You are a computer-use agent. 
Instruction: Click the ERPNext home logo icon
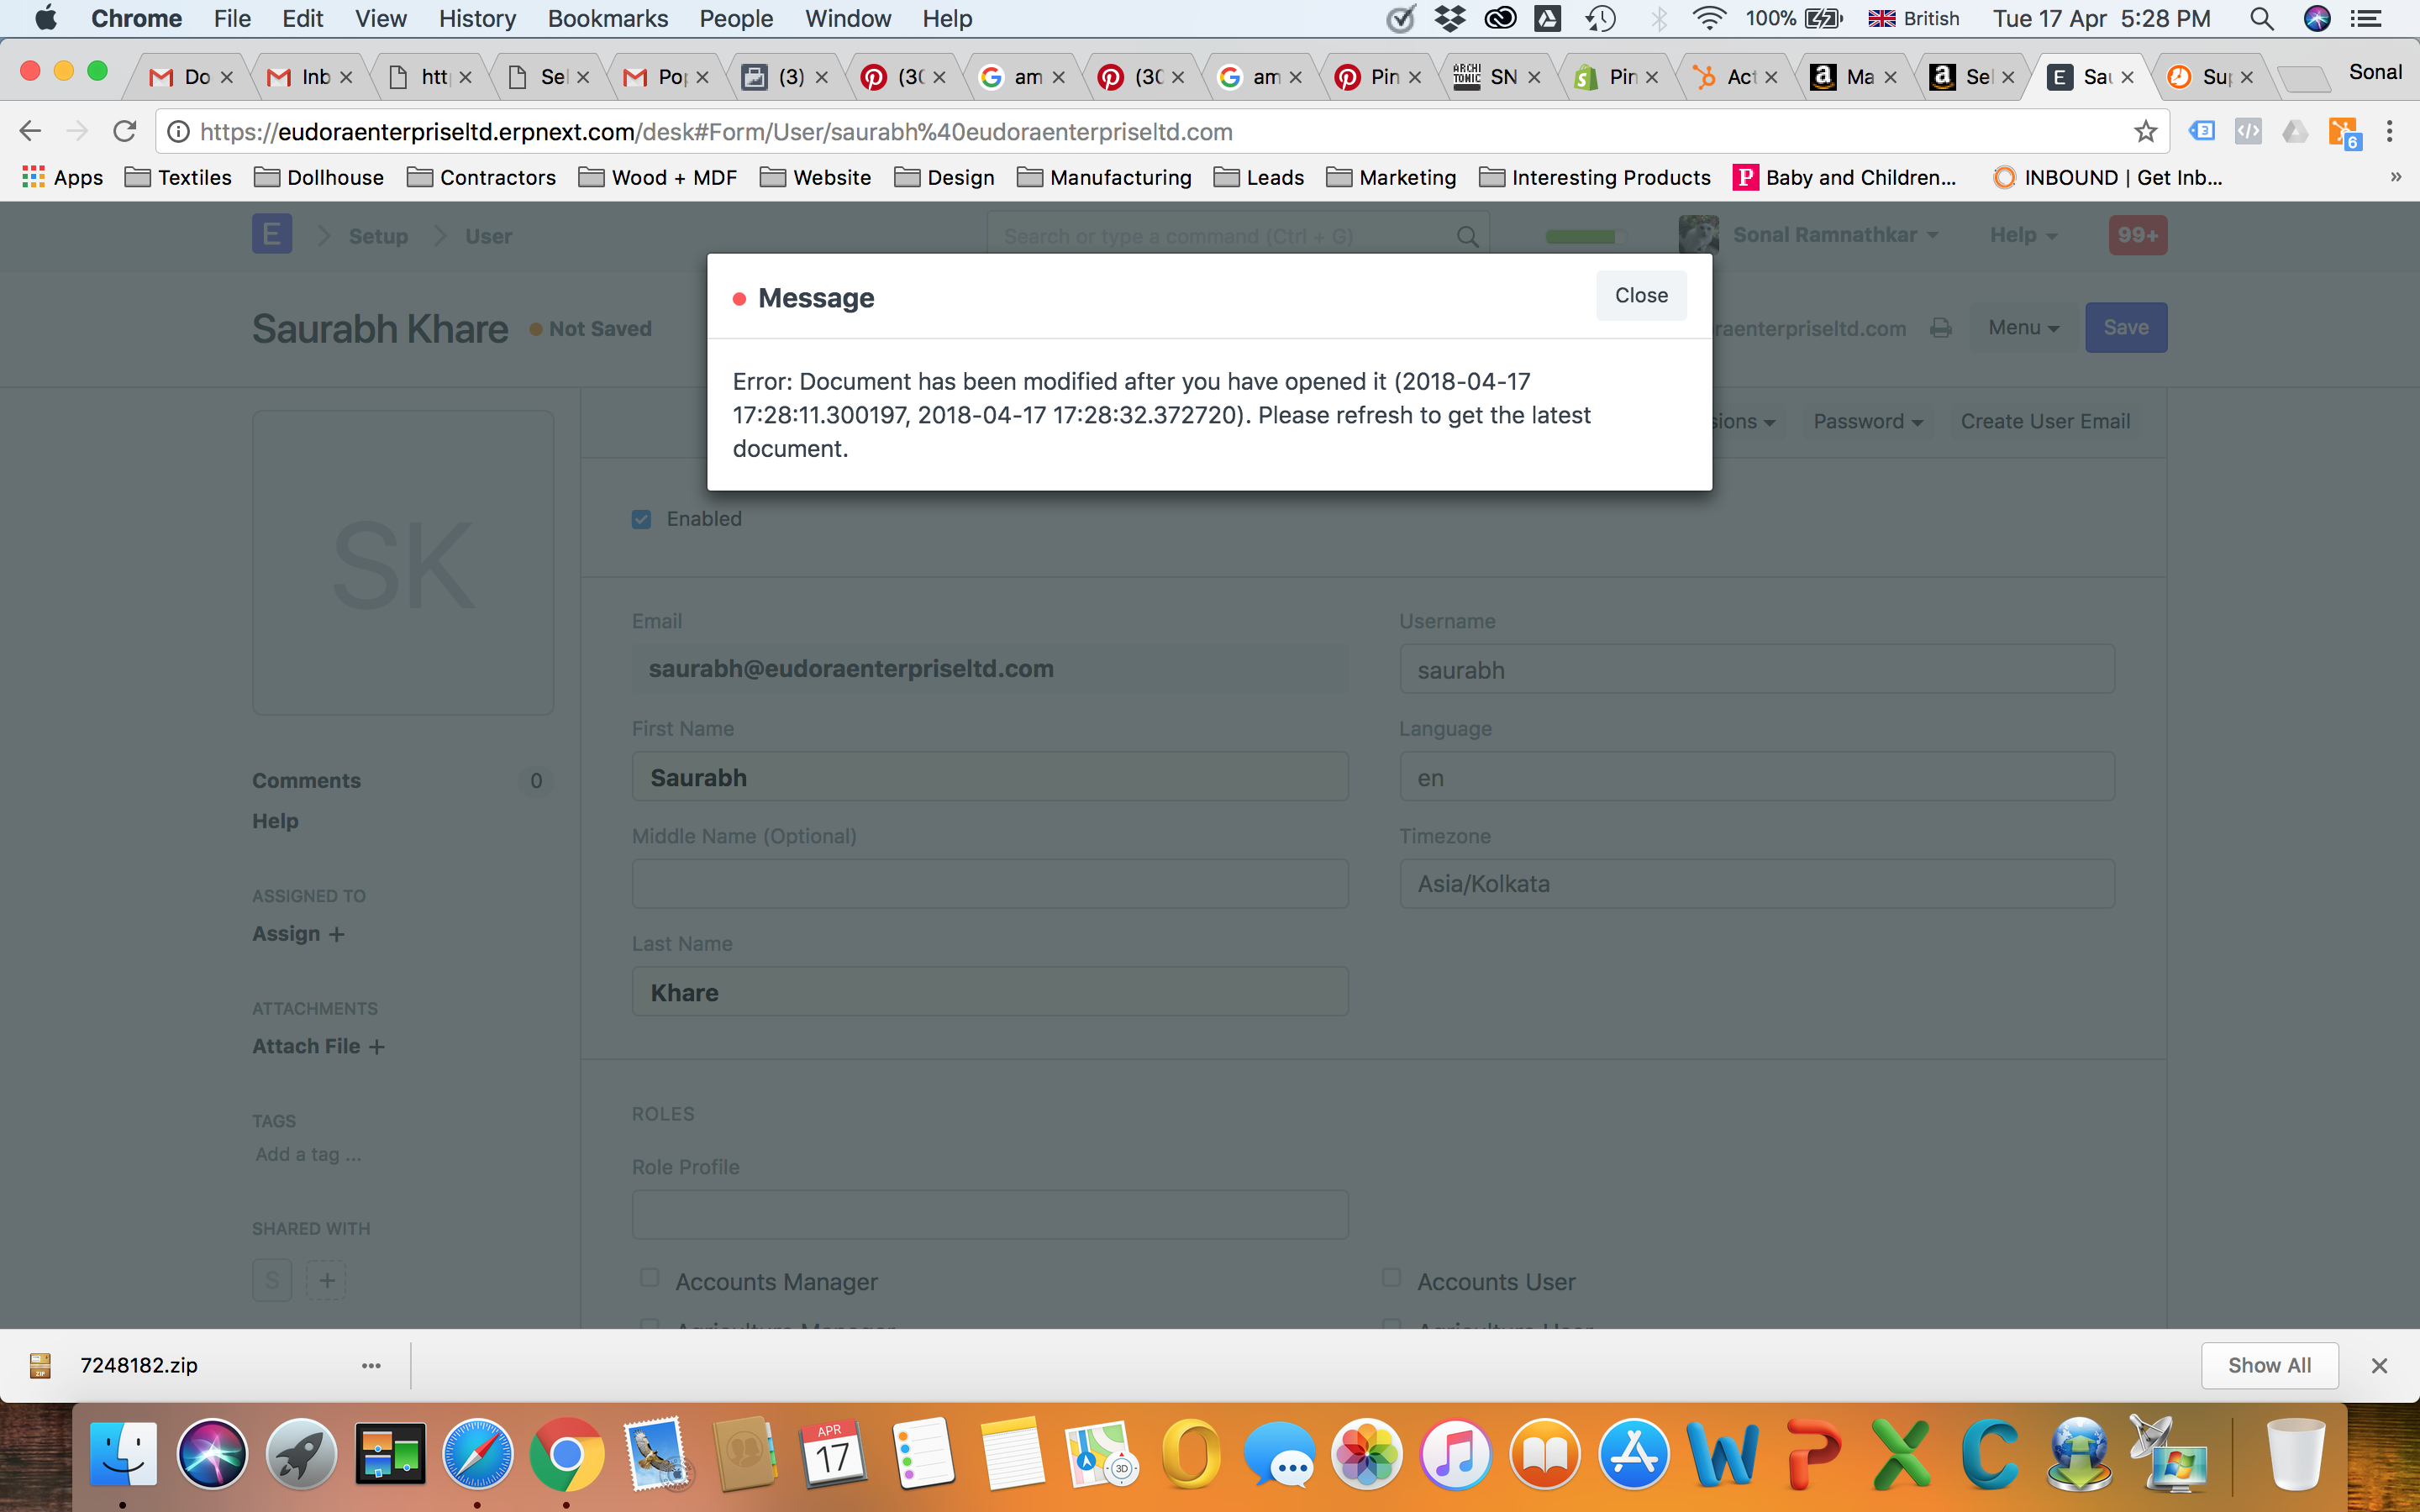click(271, 234)
